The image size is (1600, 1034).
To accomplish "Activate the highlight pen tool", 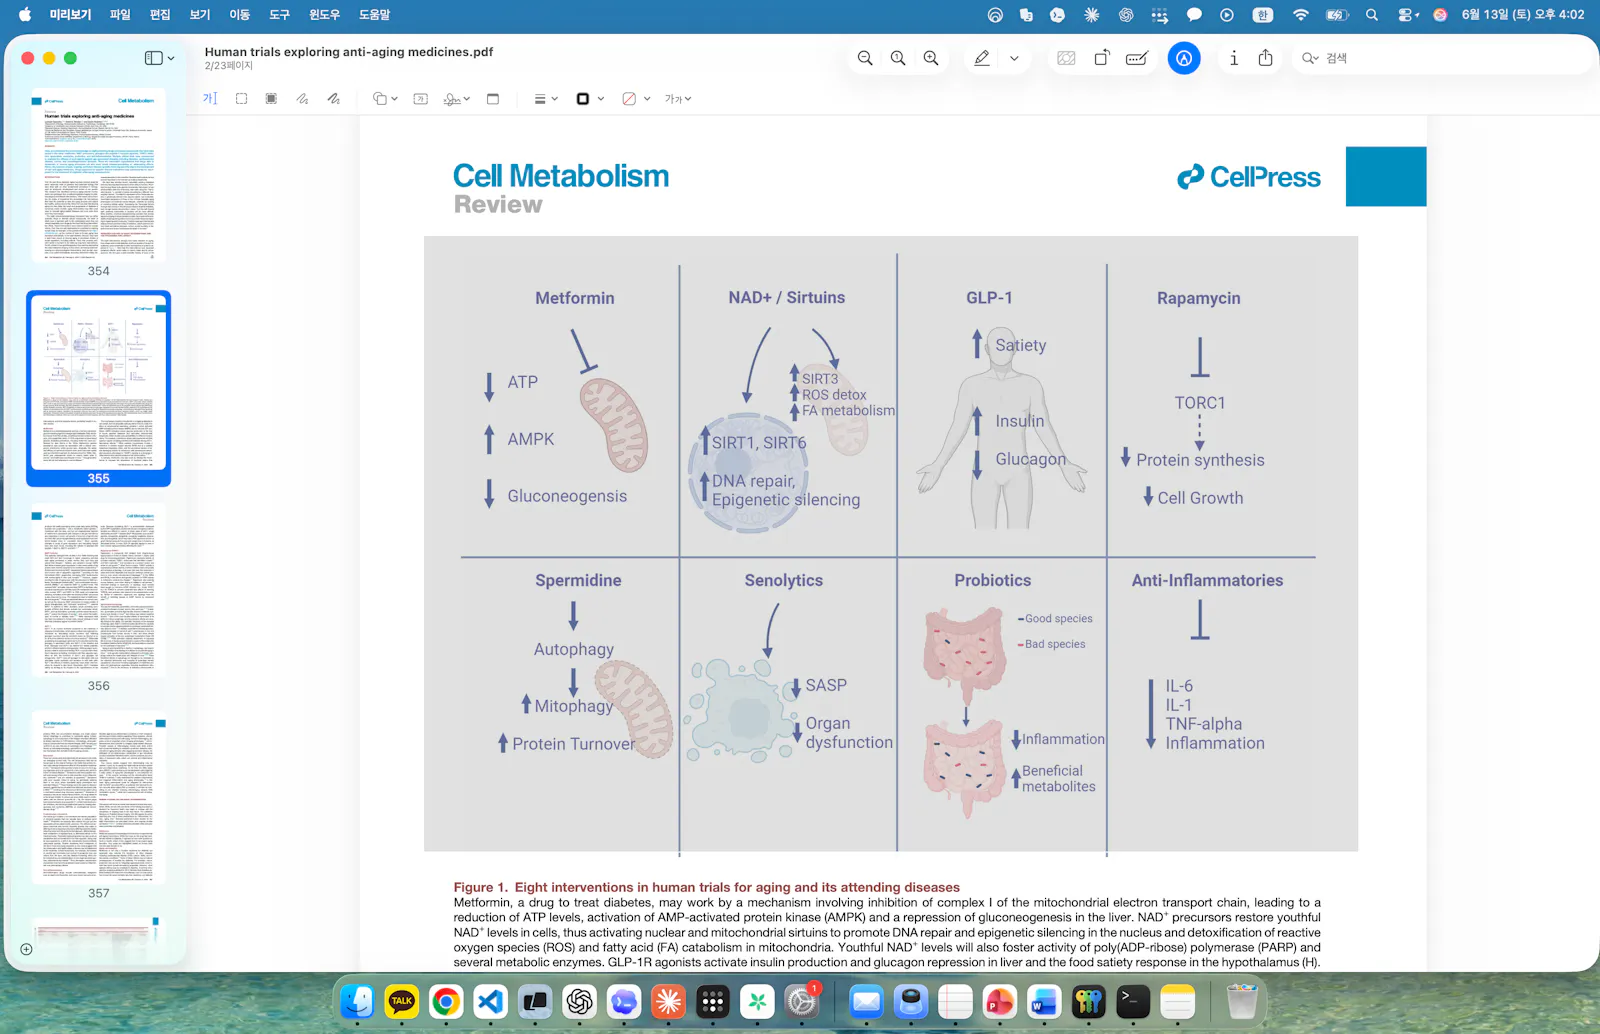I will (982, 58).
